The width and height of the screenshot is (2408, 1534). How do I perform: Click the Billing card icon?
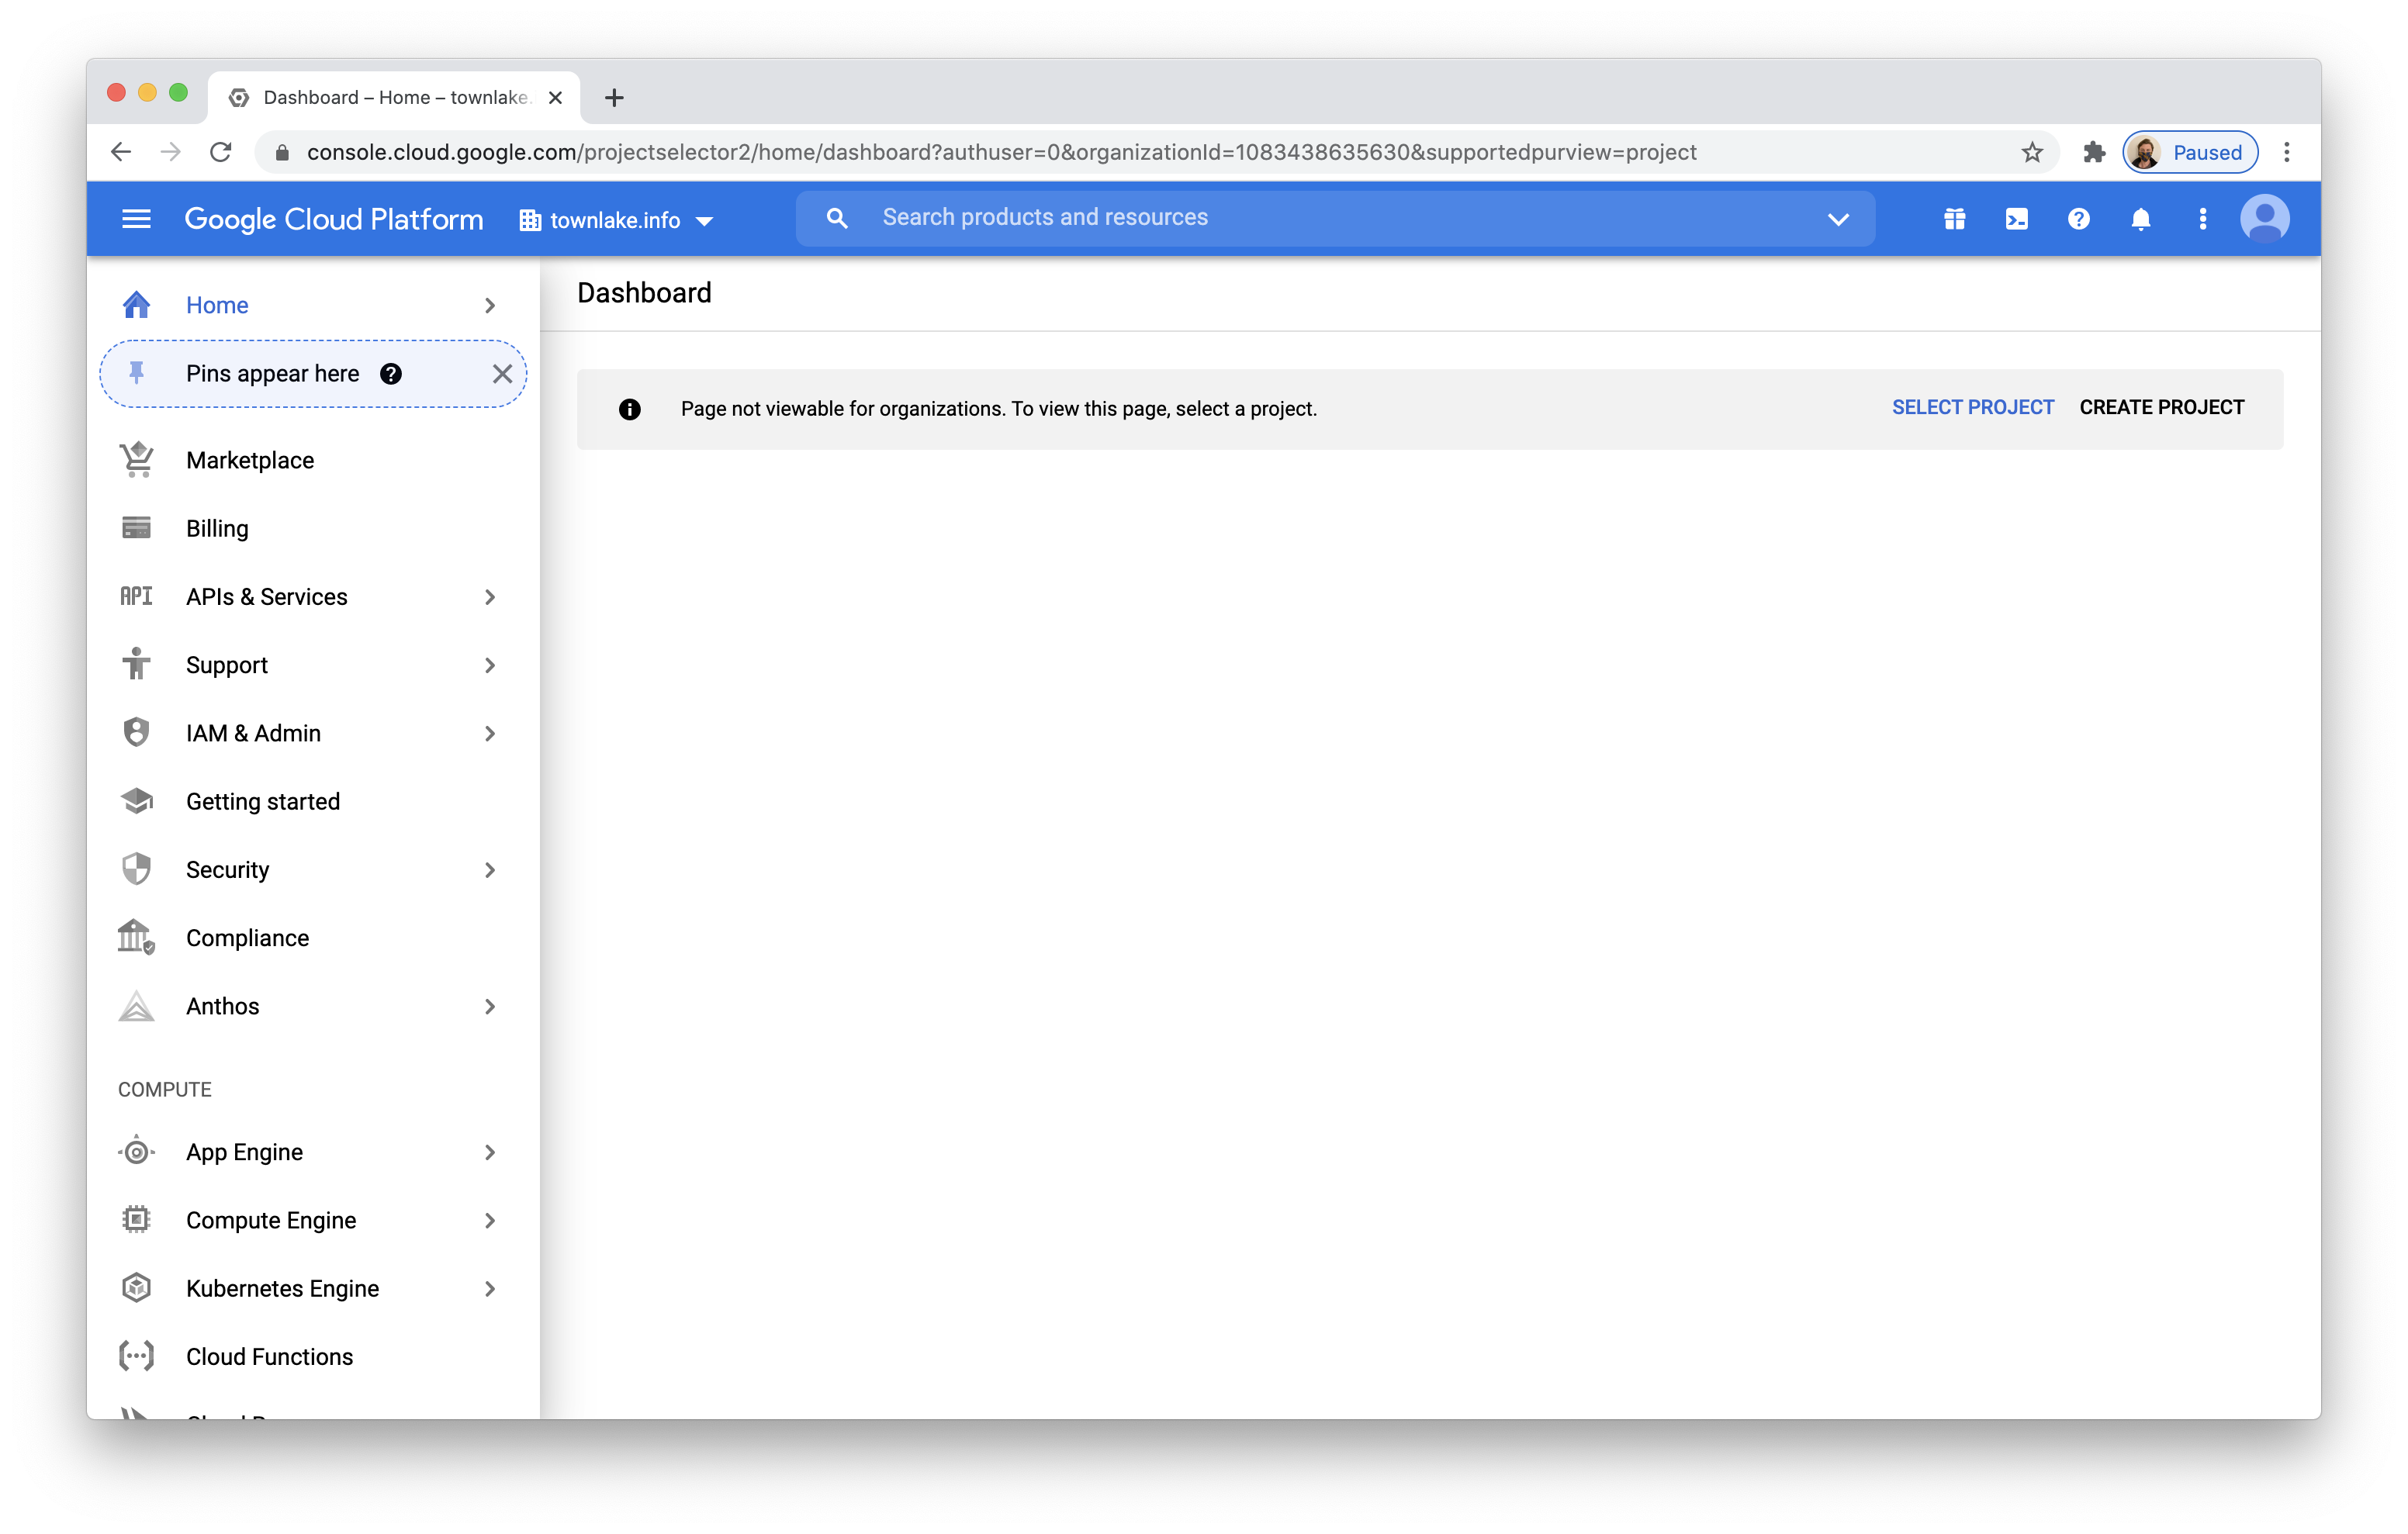136,528
